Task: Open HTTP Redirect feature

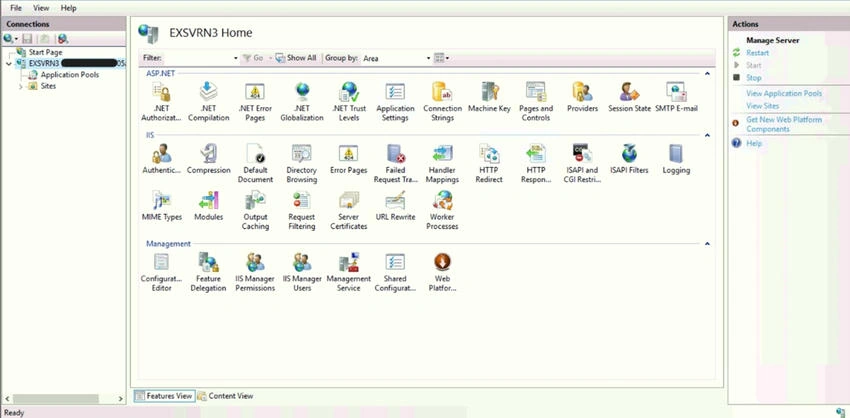Action: (489, 164)
